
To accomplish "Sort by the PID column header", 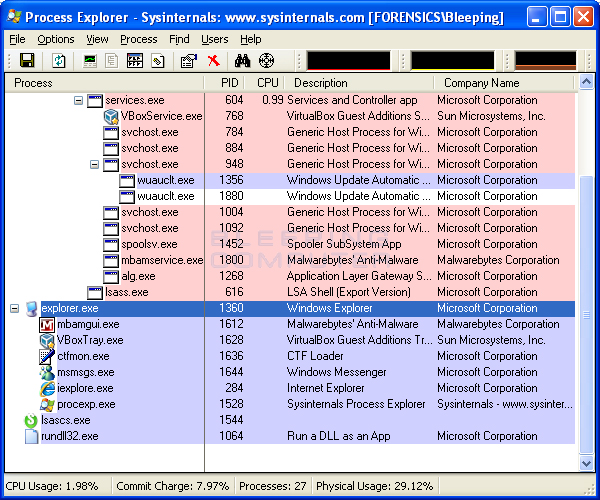I will 225,83.
